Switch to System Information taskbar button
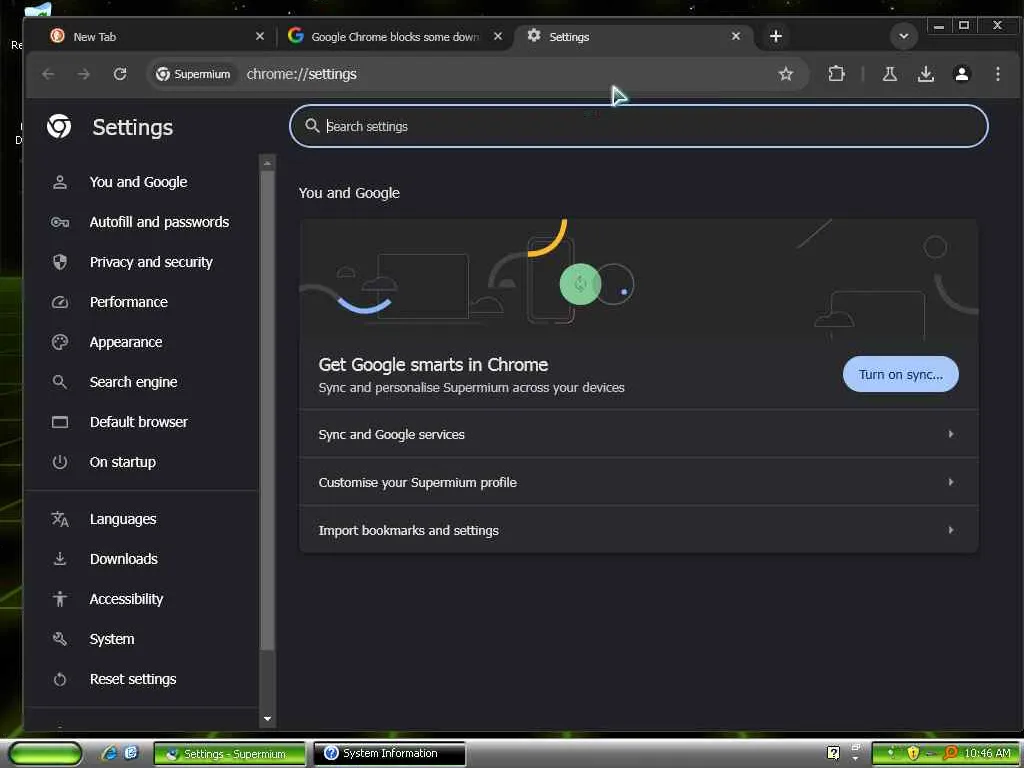The image size is (1024, 768). [390, 754]
